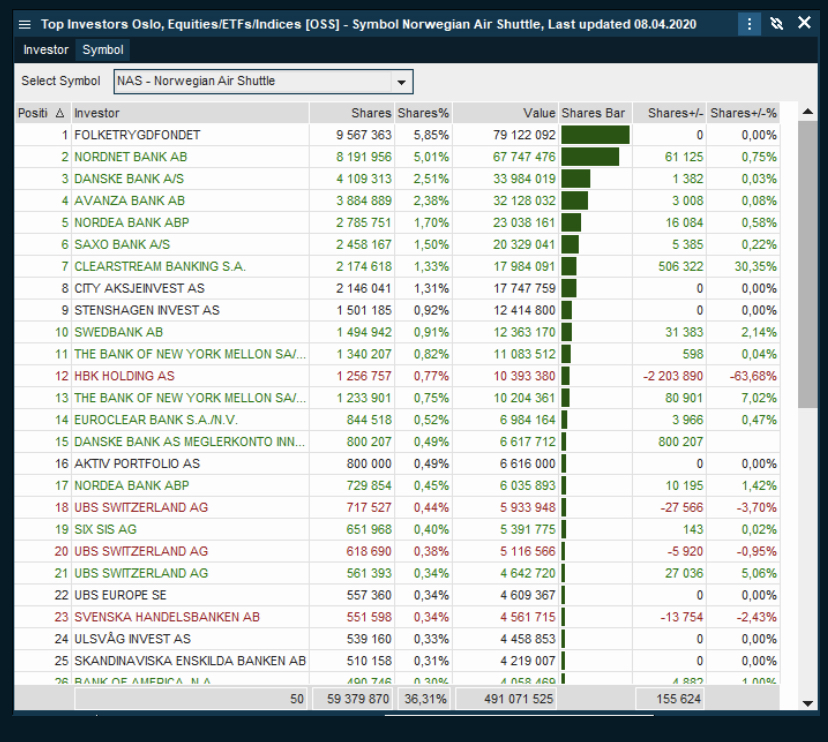This screenshot has height=742, width=828.
Task: Click the shares change 800 207 for Danske Meglerkonto
Action: tap(681, 442)
